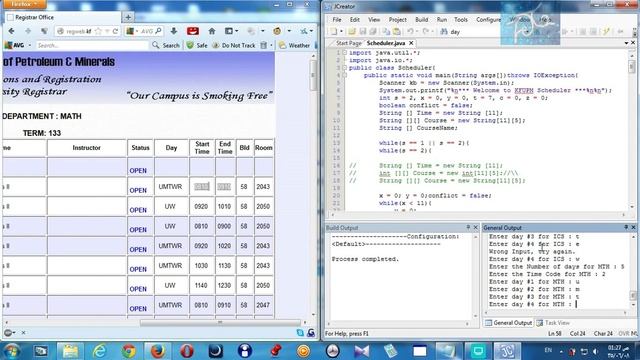
Task: Click the Save icon in JCreator toolbar
Action: click(x=362, y=31)
